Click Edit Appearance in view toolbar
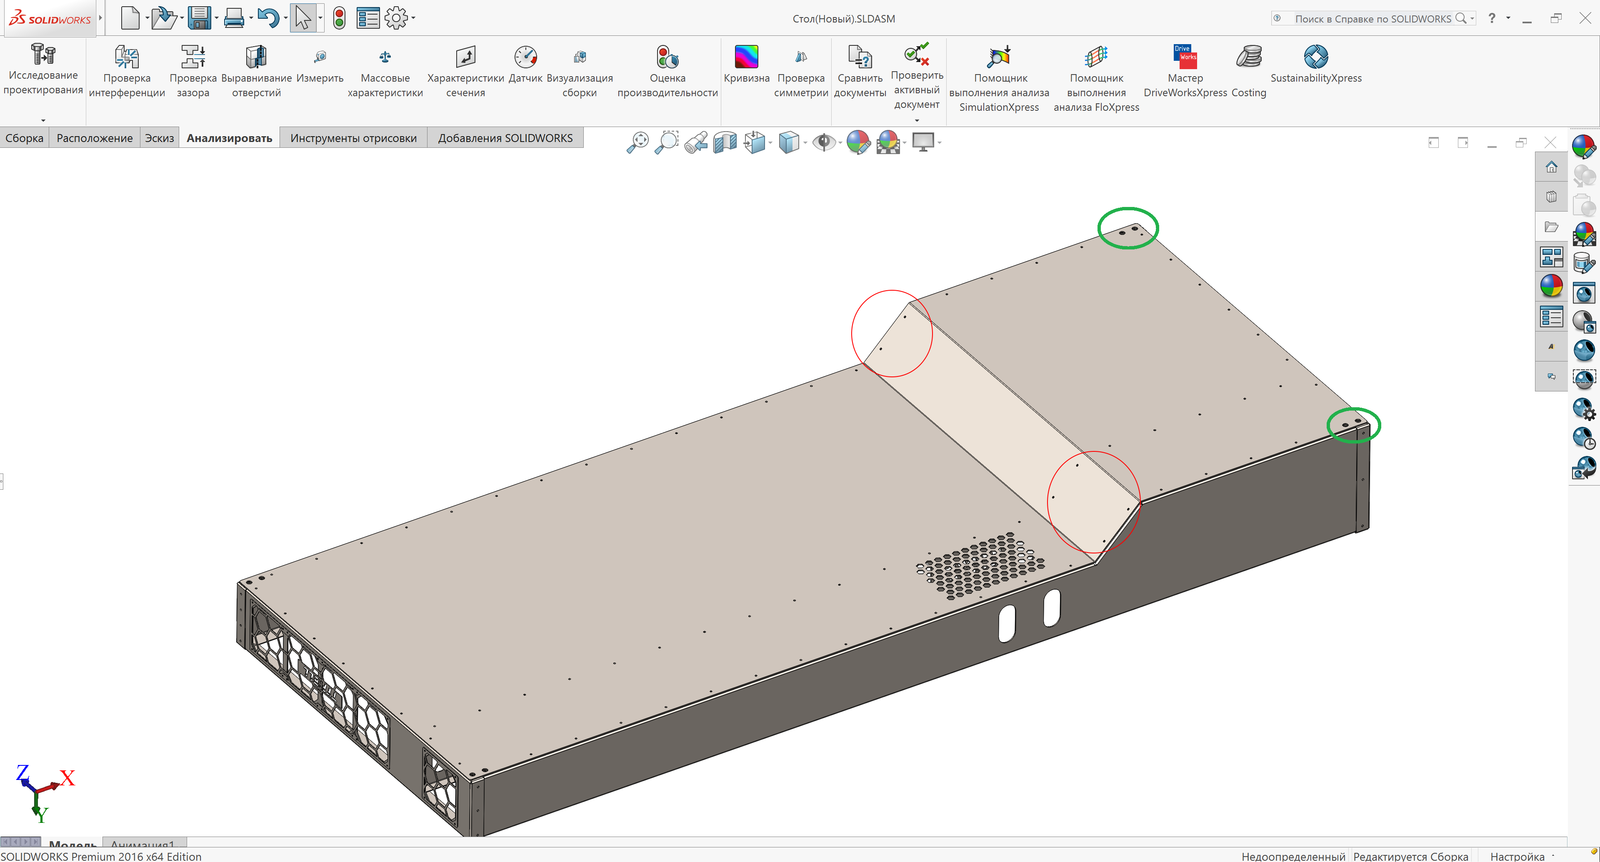The width and height of the screenshot is (1600, 862). coord(858,143)
